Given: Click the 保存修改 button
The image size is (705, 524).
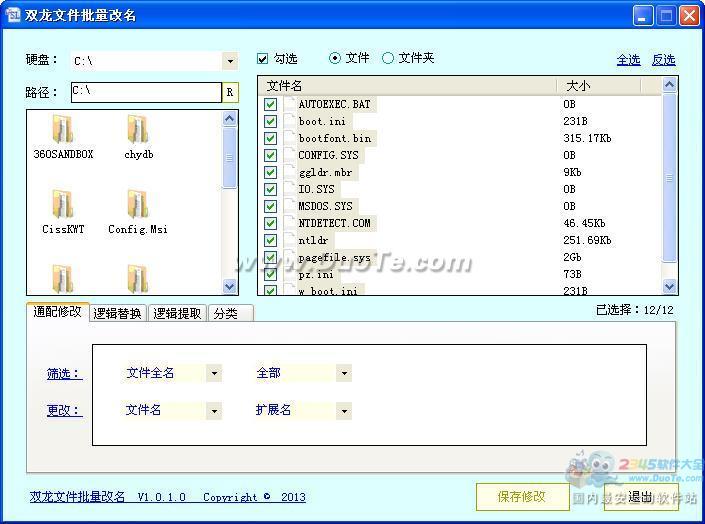Looking at the screenshot, I should (x=520, y=496).
